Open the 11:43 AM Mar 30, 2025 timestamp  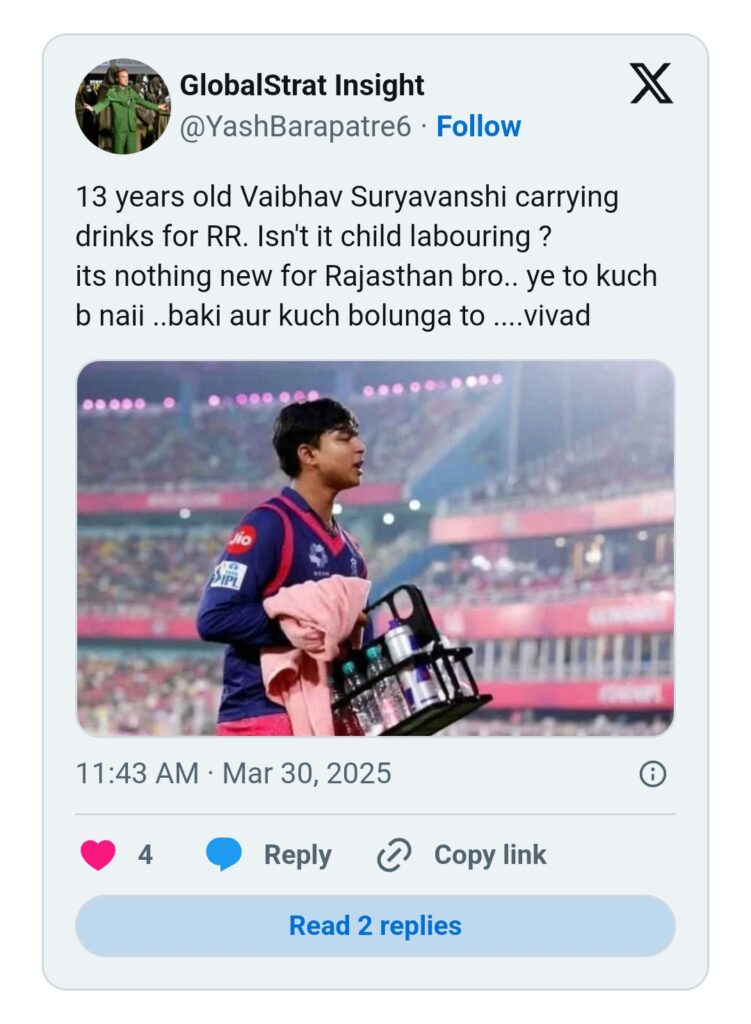coord(234,773)
